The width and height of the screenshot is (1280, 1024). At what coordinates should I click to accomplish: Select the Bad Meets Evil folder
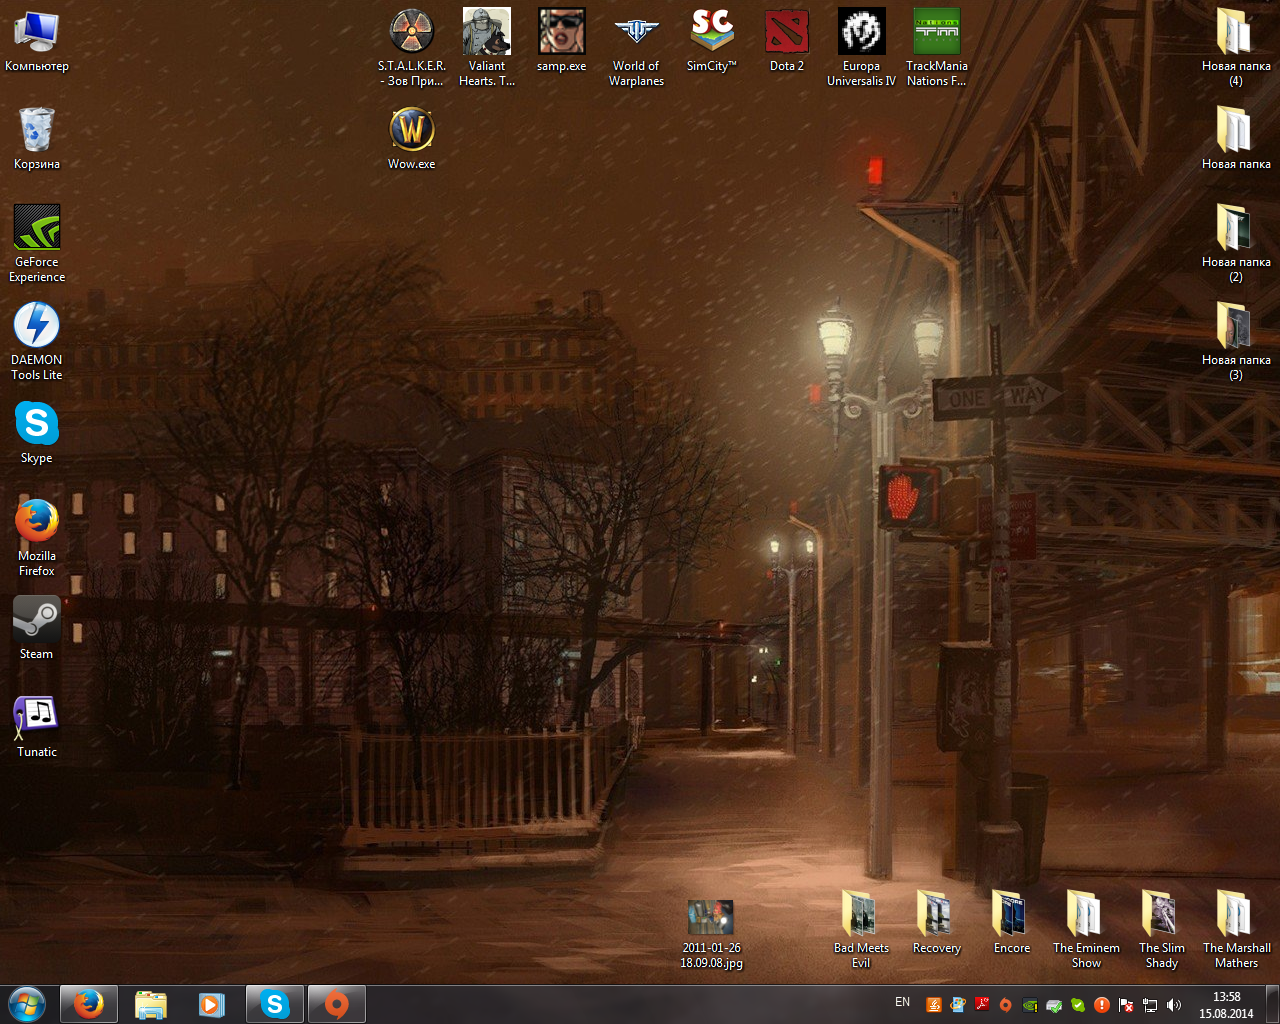pyautogui.click(x=862, y=930)
